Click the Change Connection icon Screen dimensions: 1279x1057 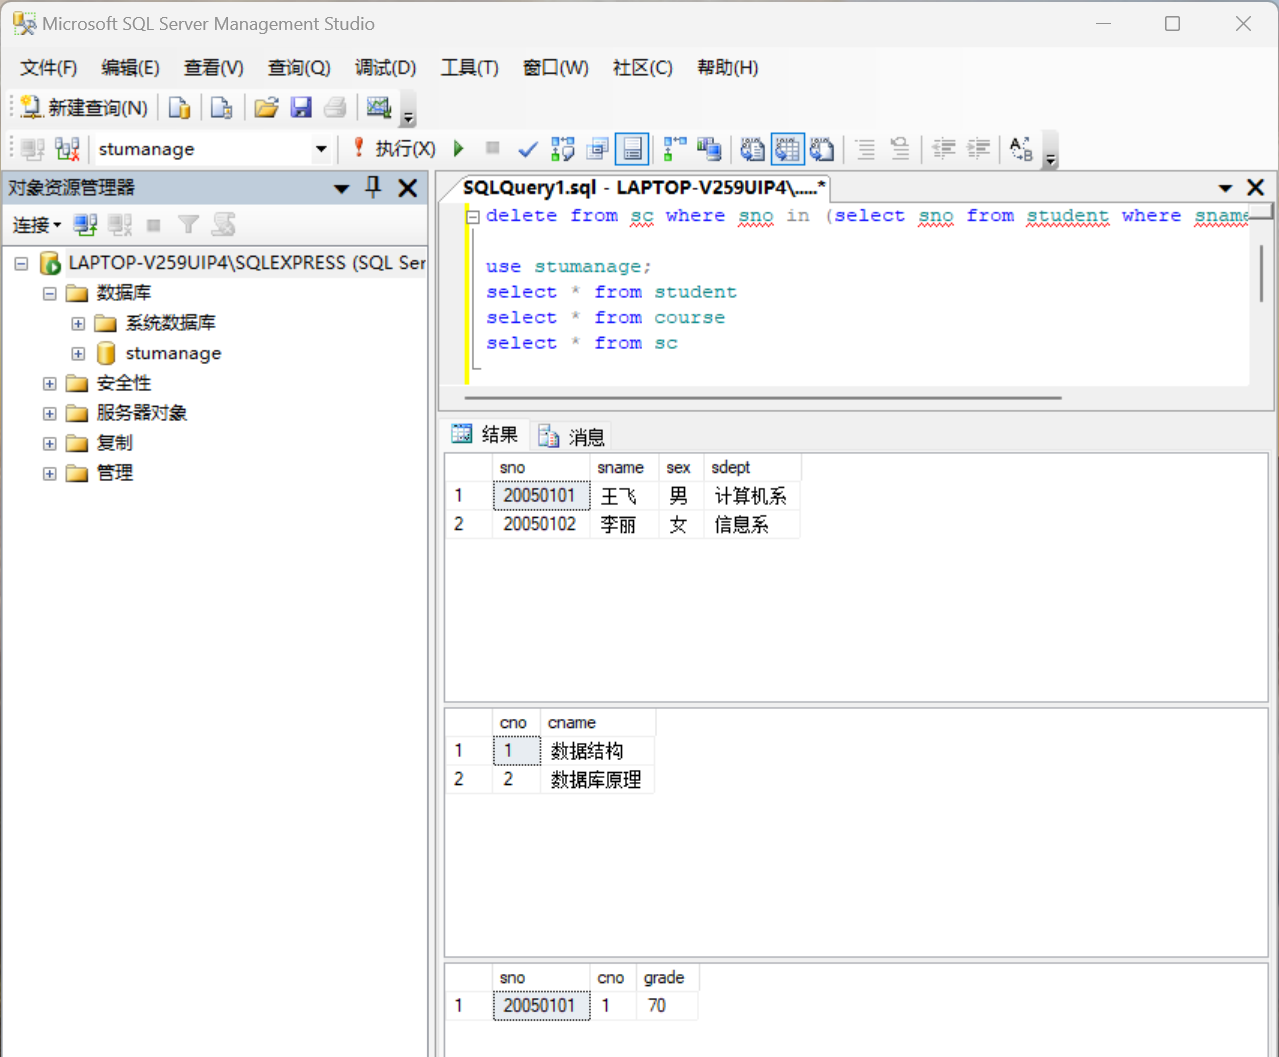[67, 149]
